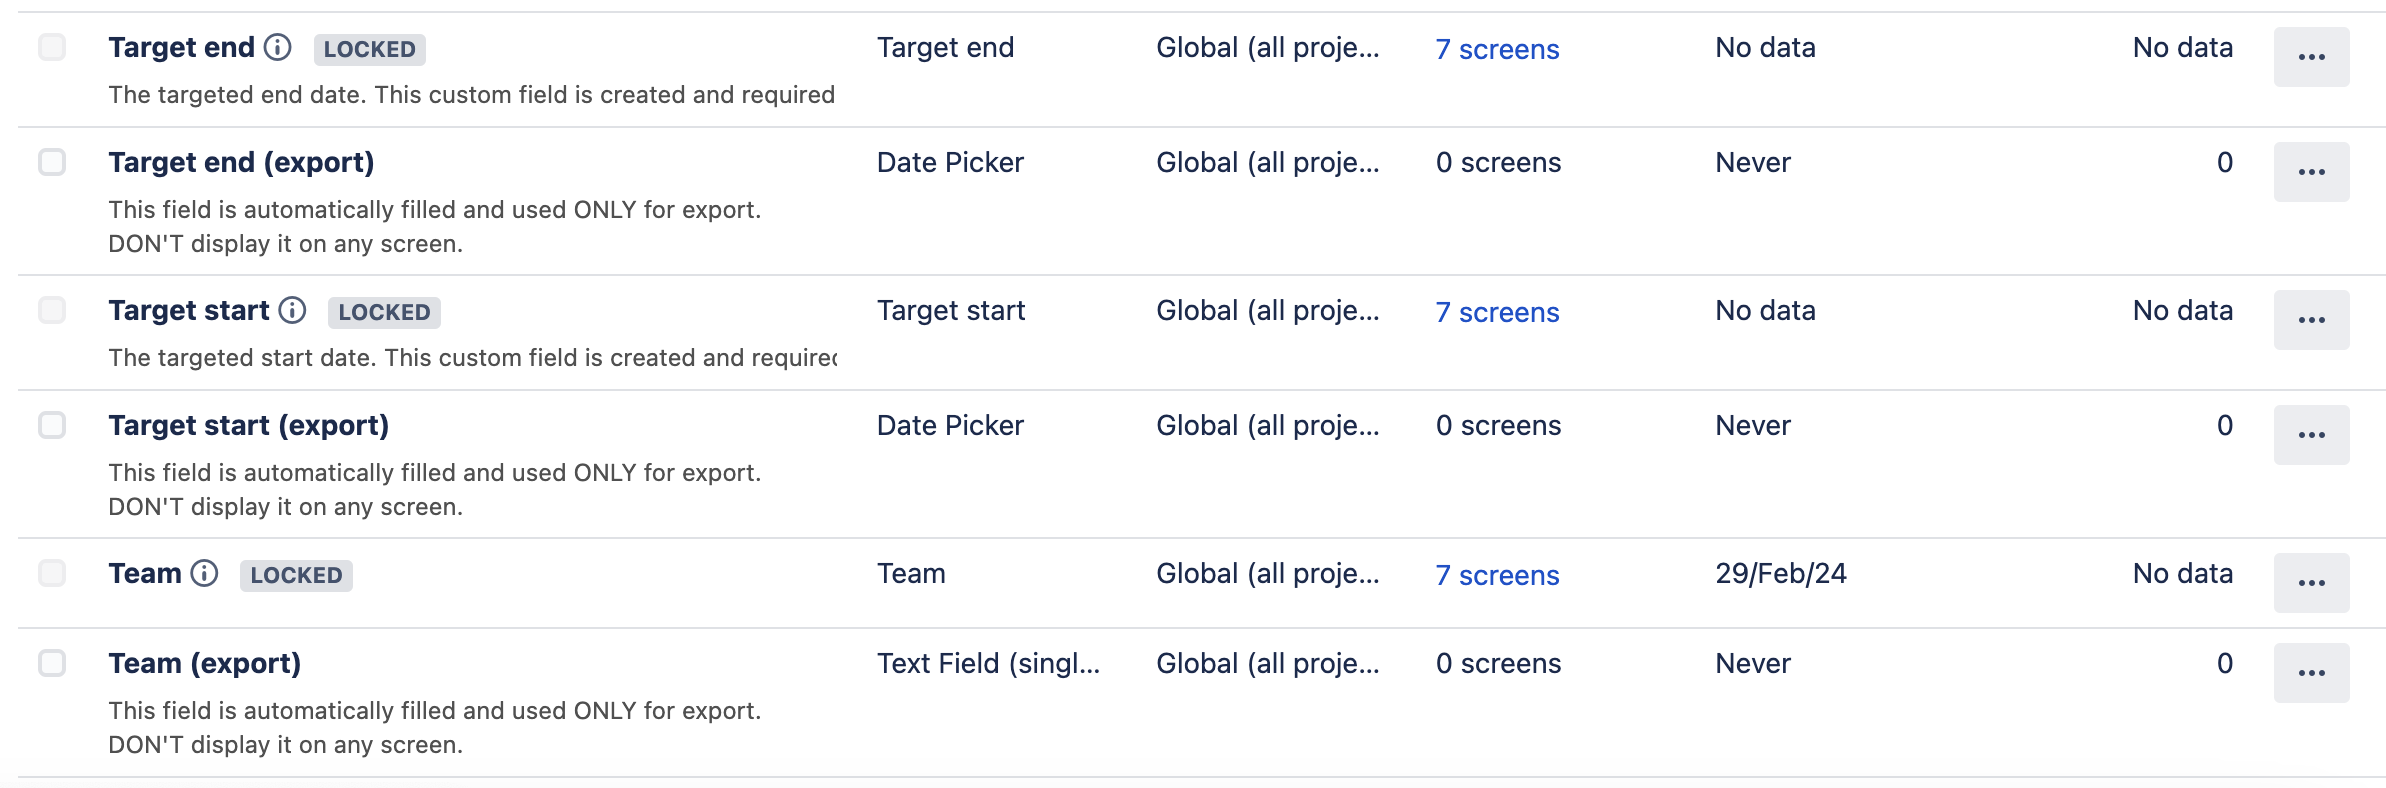2386x788 pixels.
Task: Click the info icon next to Target start
Action: click(x=292, y=310)
